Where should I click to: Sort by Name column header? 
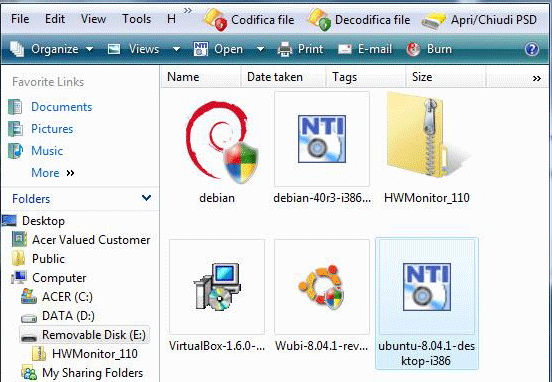[x=201, y=77]
